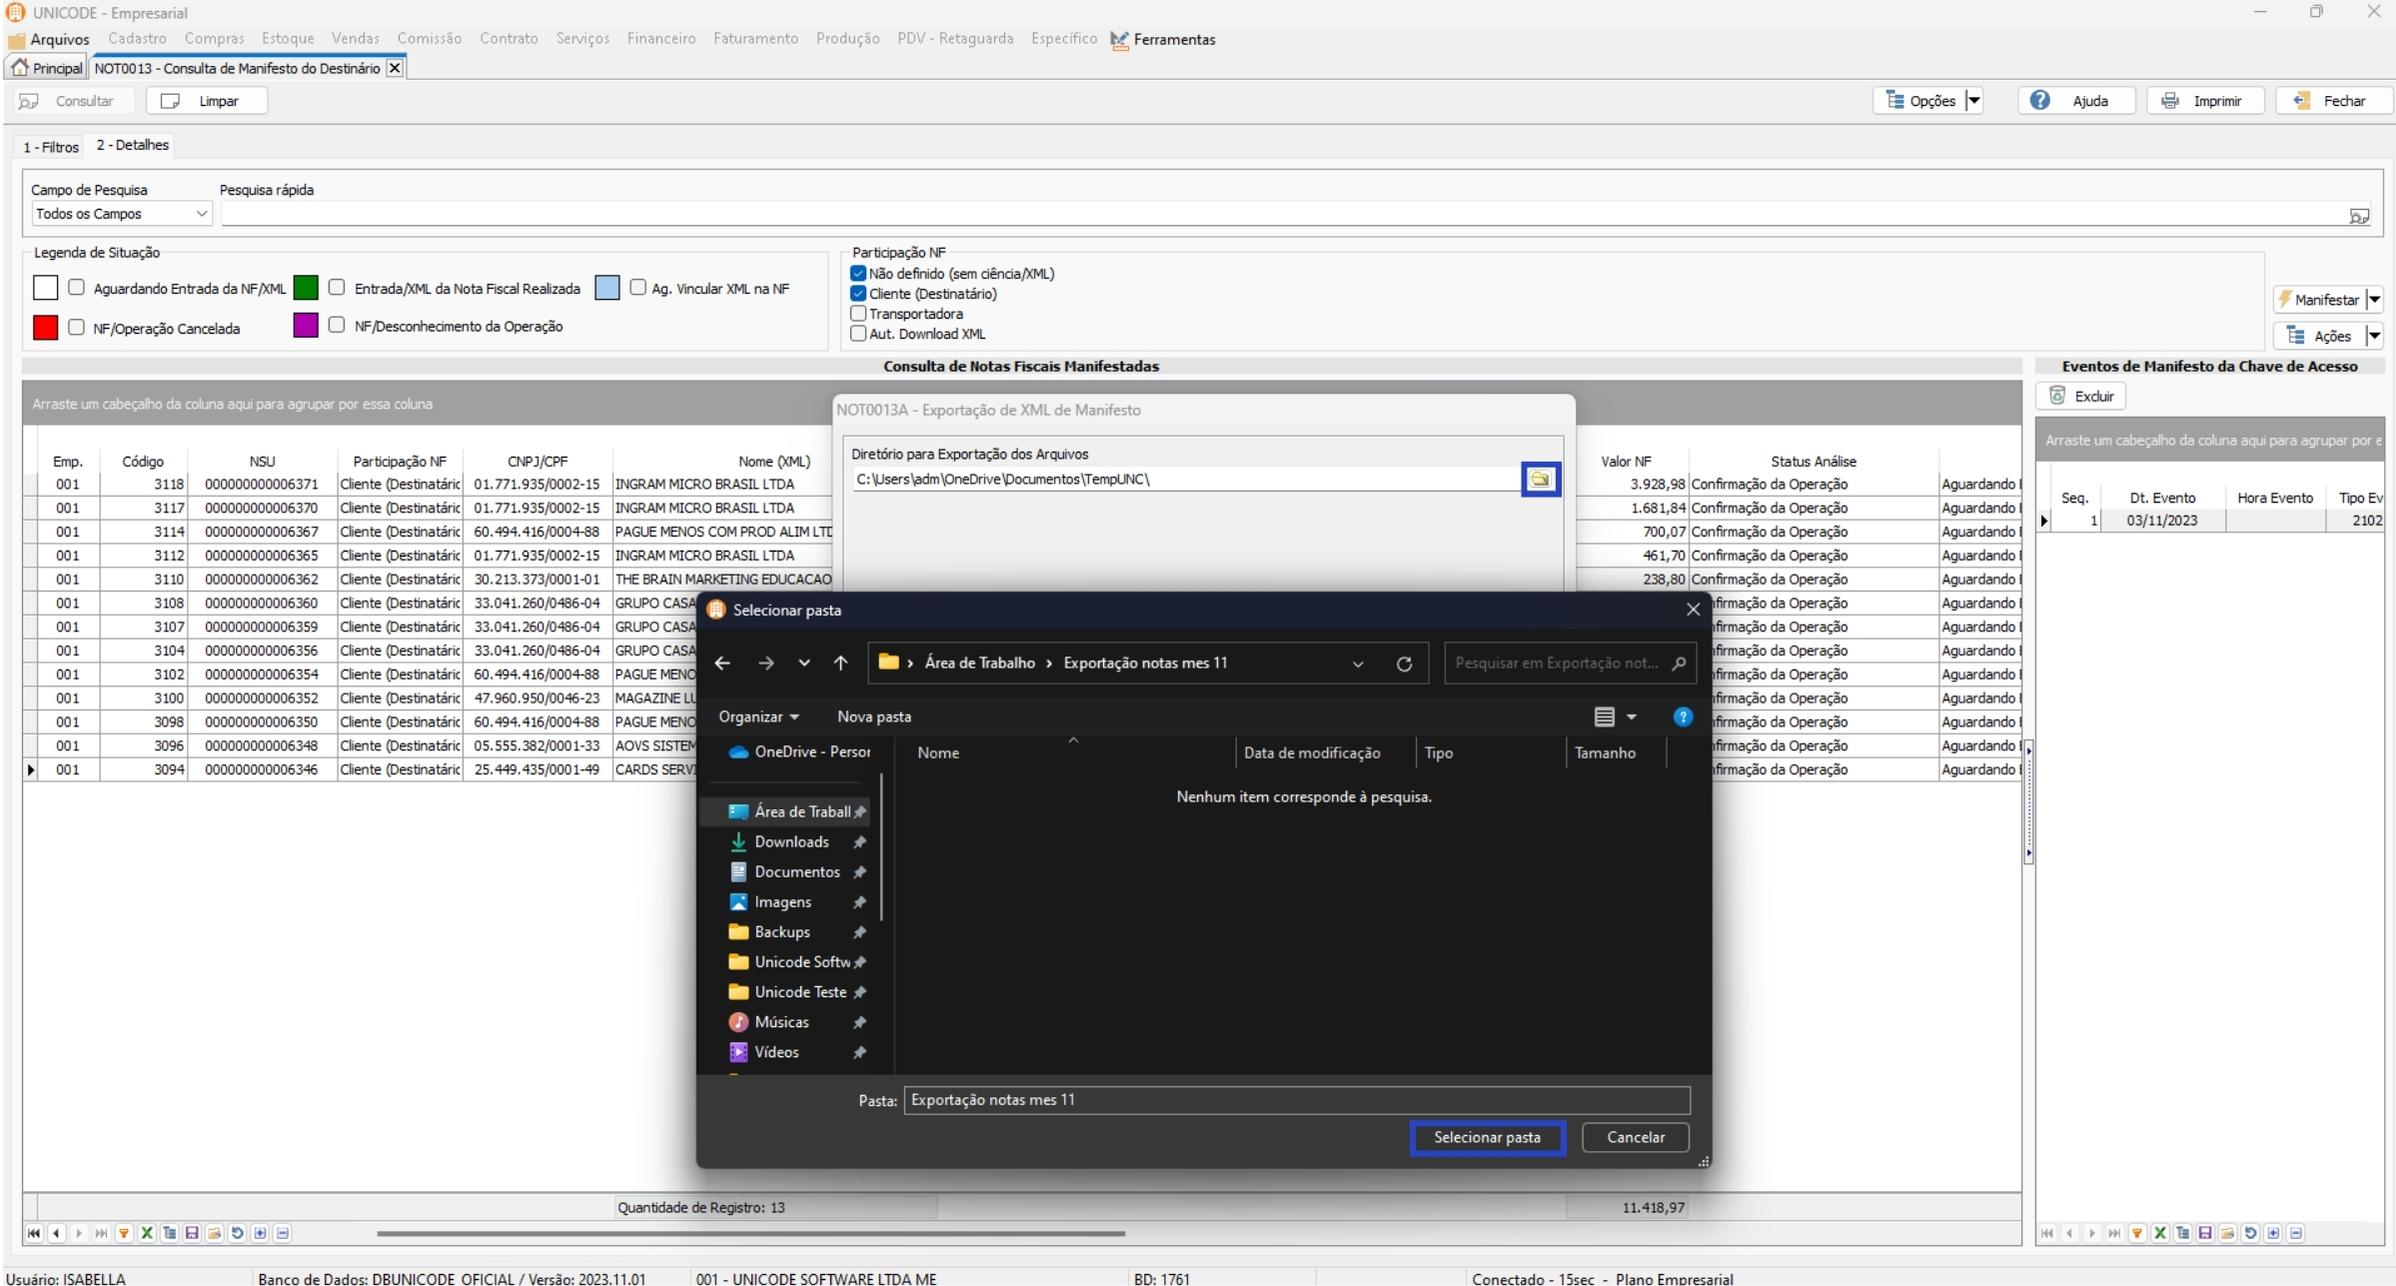2396x1286 pixels.
Task: Switch to the 1 - Filtros tab
Action: pos(51,147)
